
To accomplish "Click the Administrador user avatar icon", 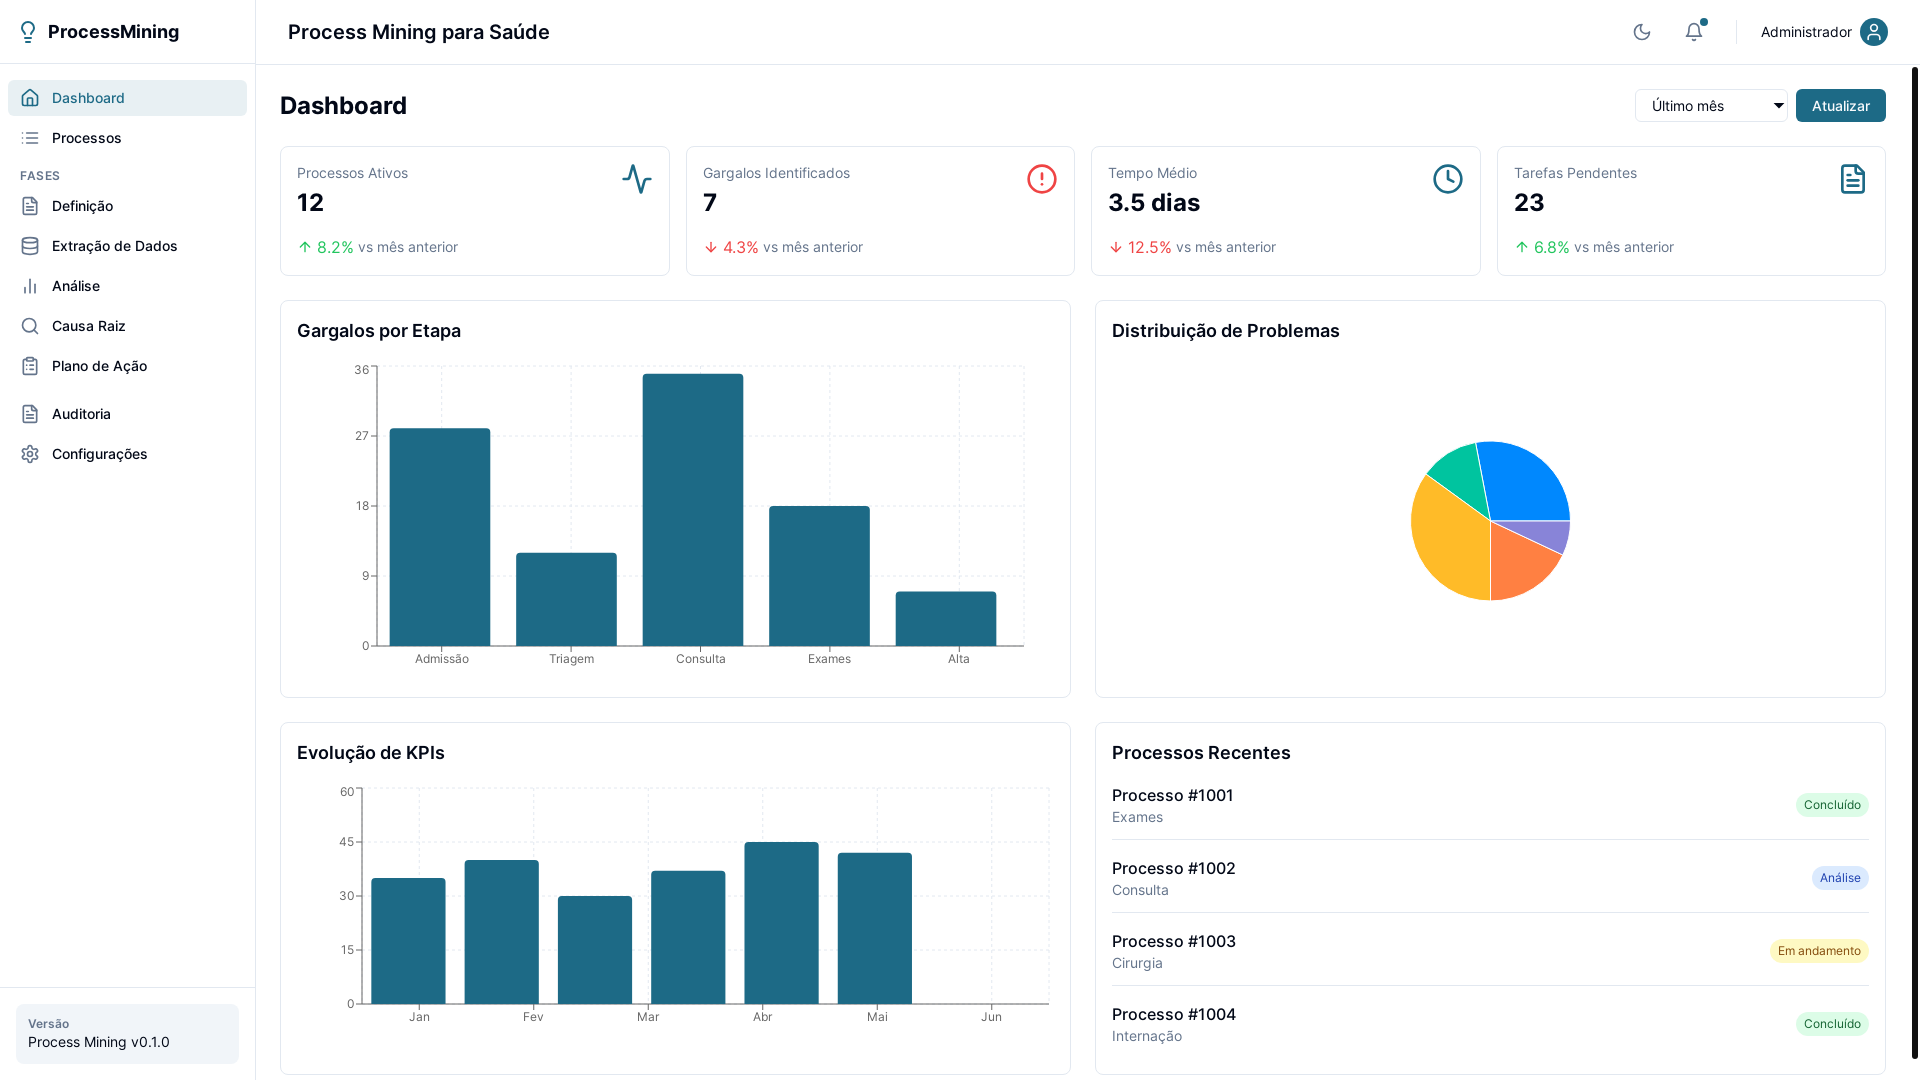I will [1874, 32].
